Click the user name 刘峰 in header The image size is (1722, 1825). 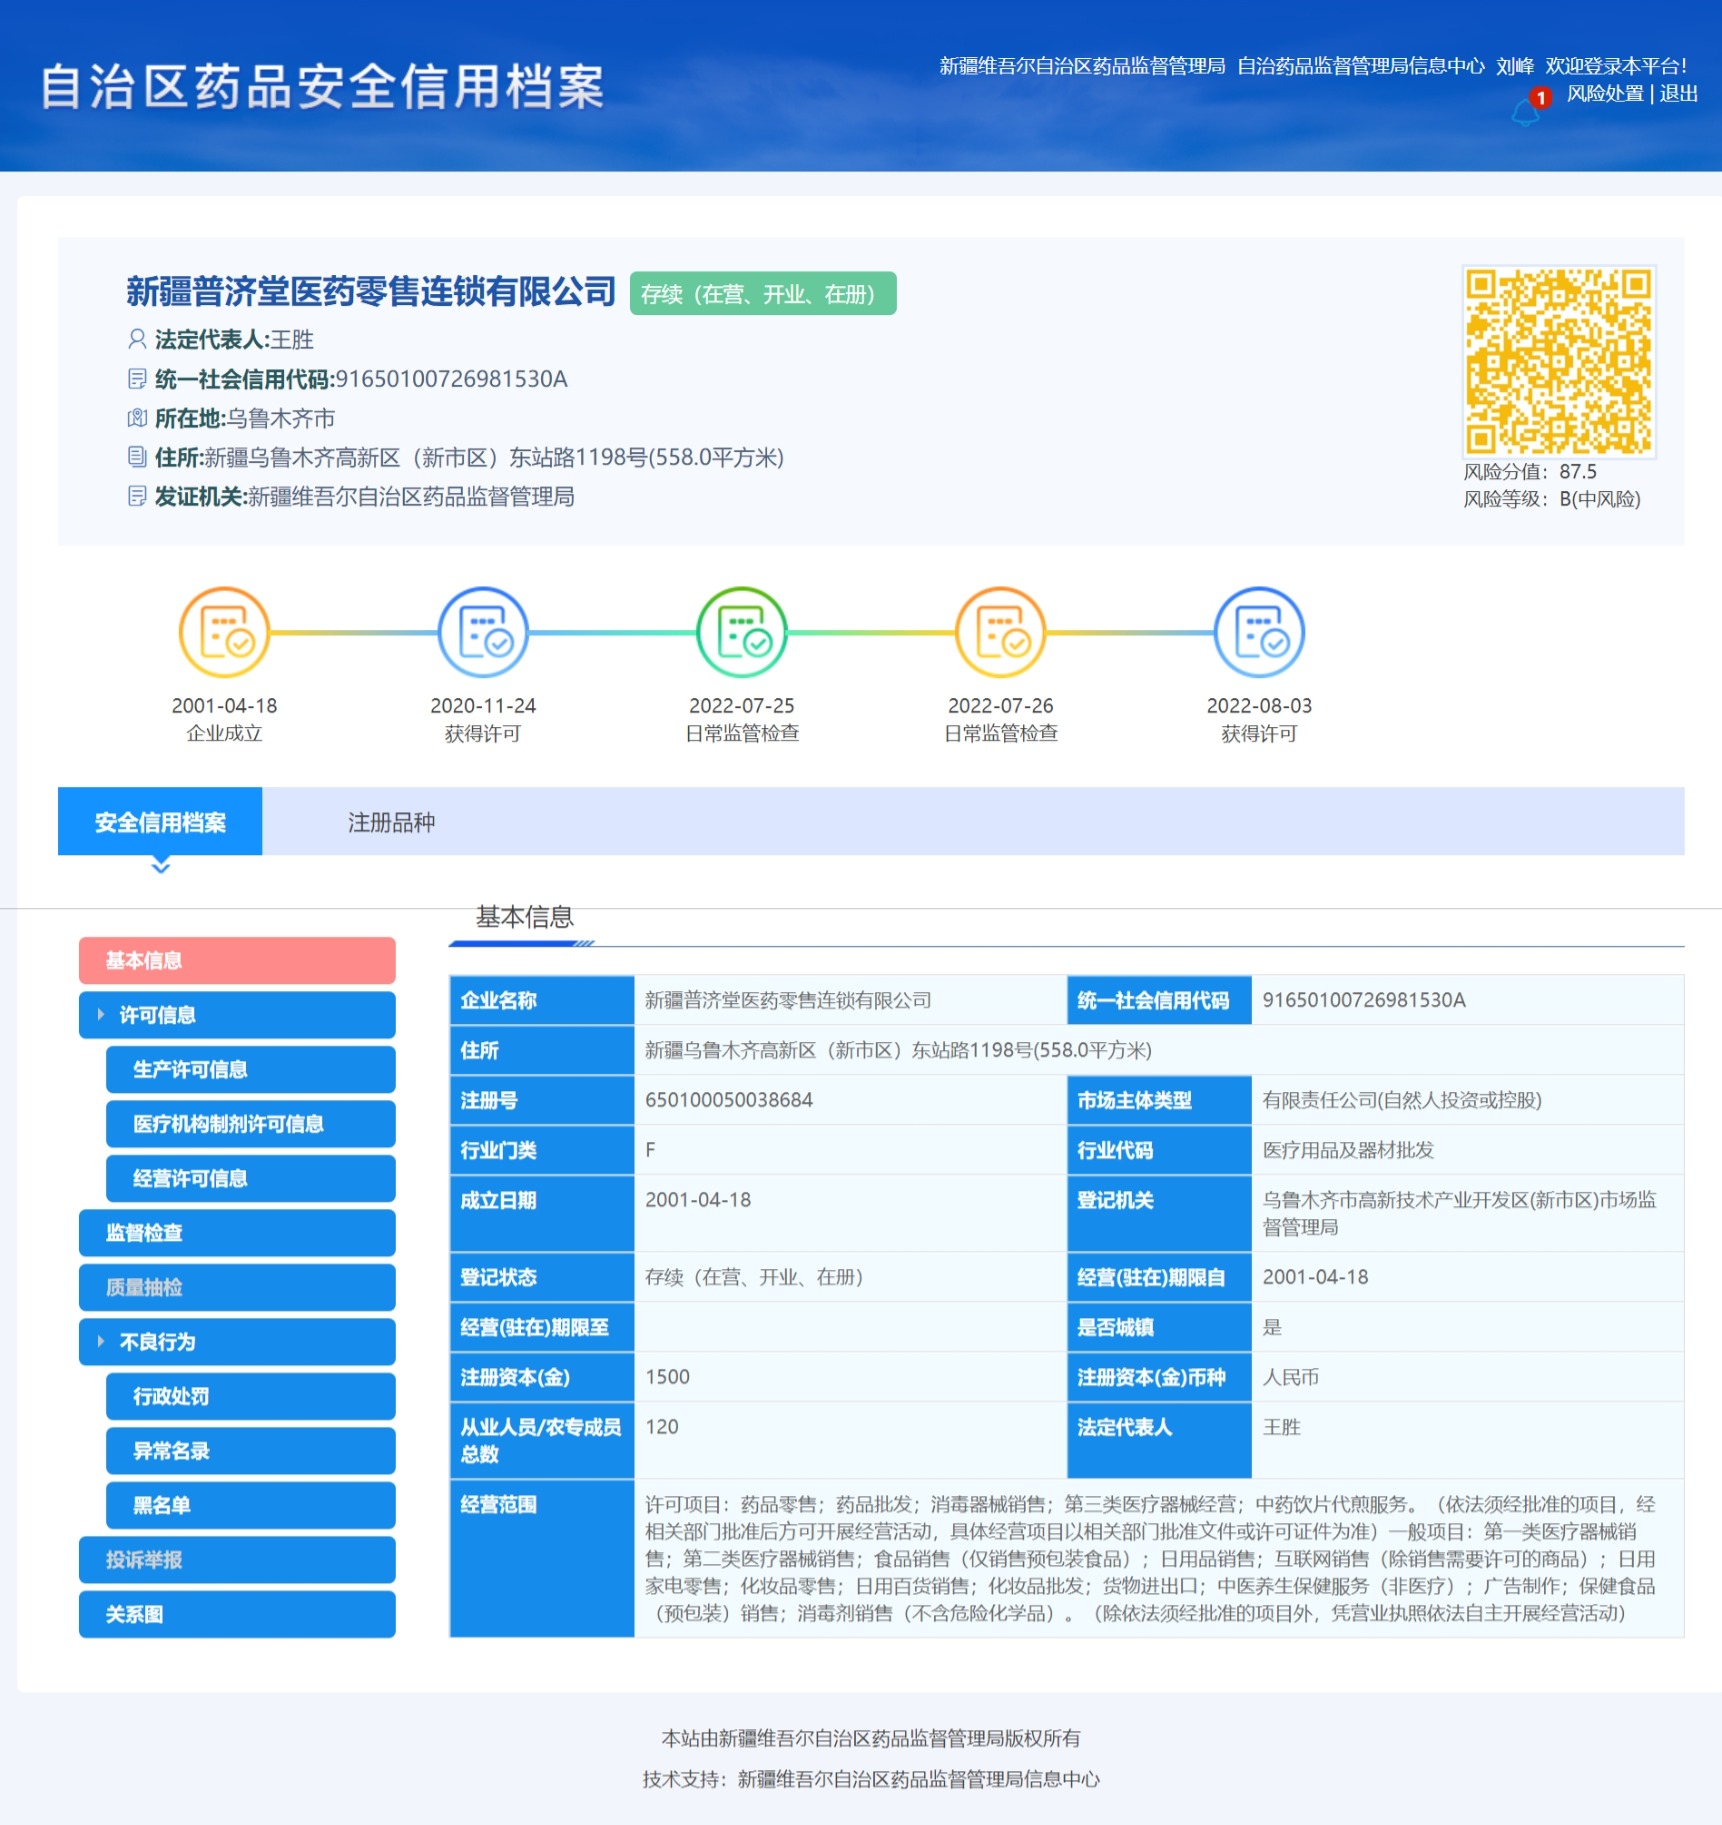1514,66
